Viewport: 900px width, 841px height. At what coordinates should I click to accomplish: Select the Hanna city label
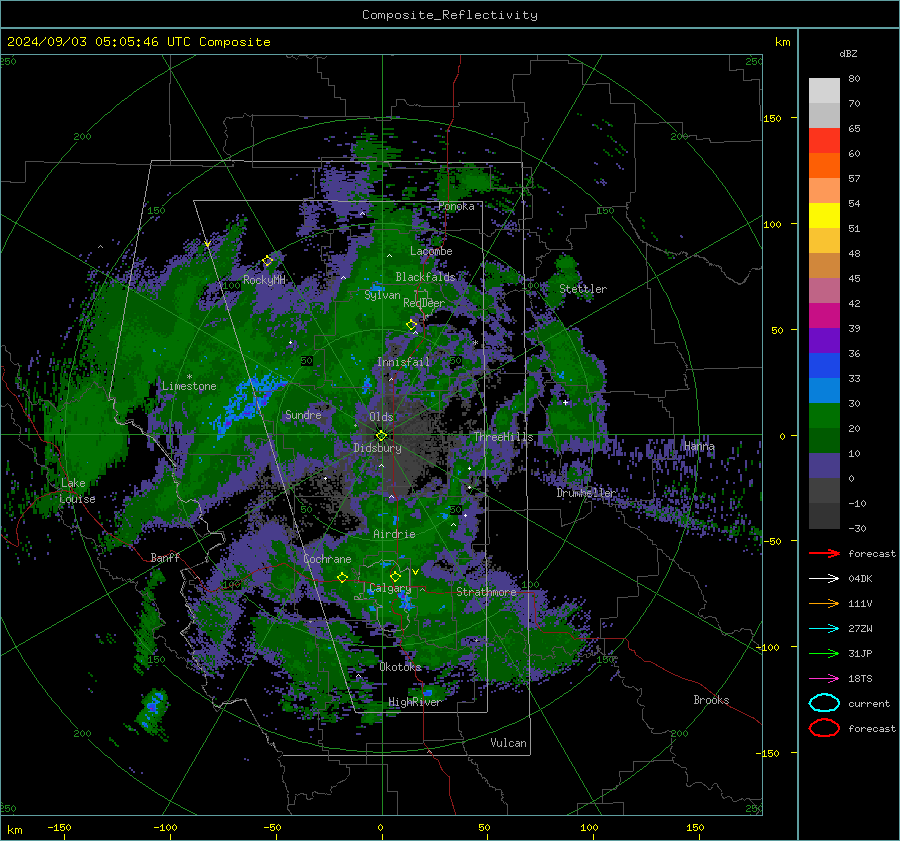pos(699,446)
